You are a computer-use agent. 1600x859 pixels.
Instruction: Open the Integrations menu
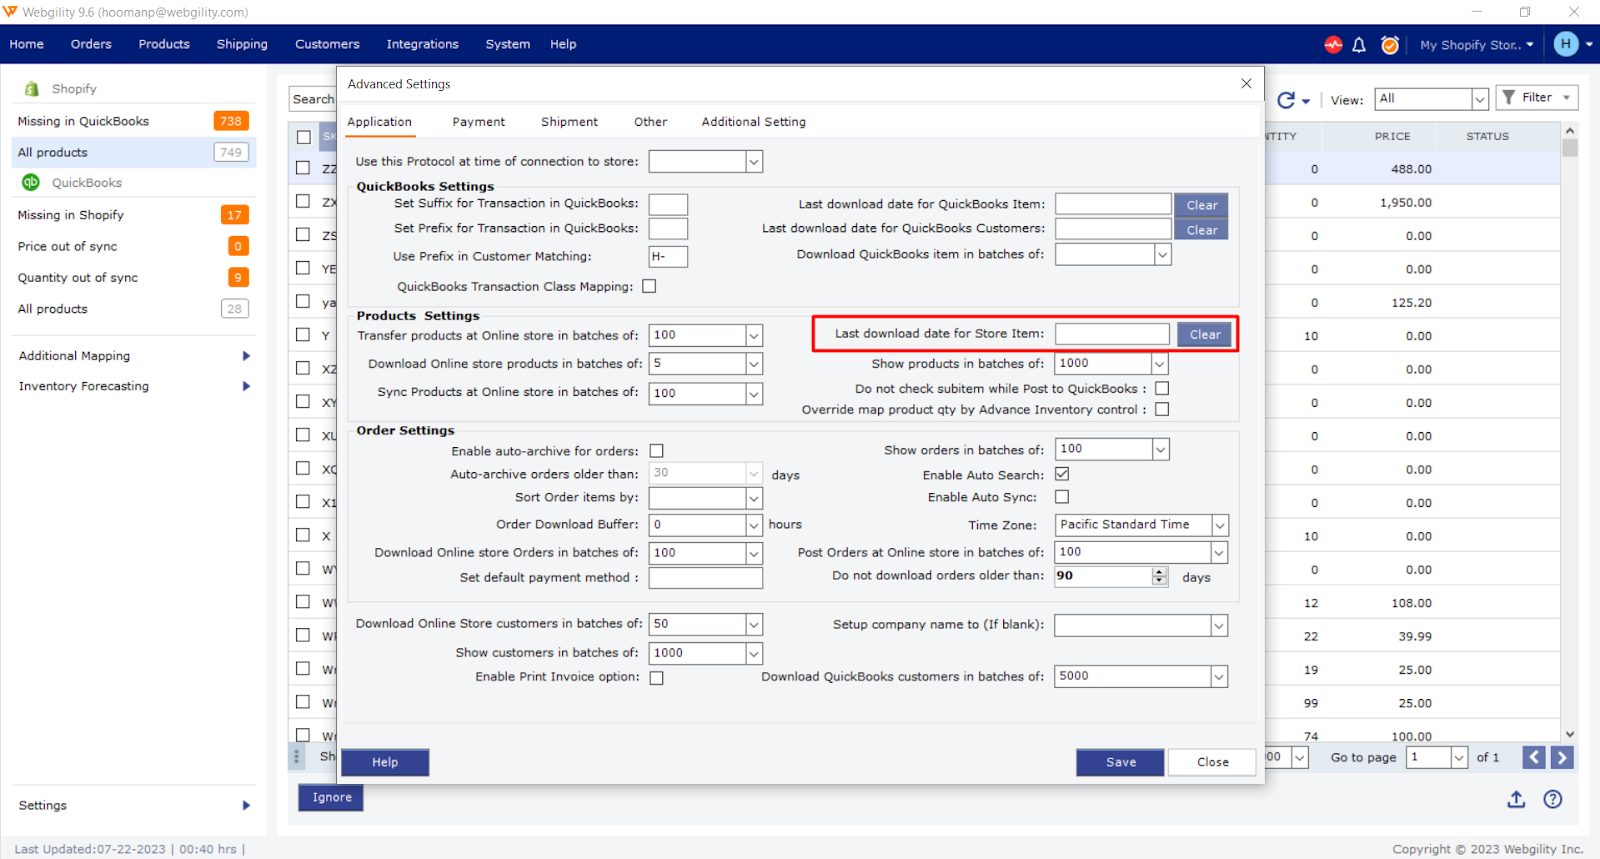pyautogui.click(x=422, y=44)
